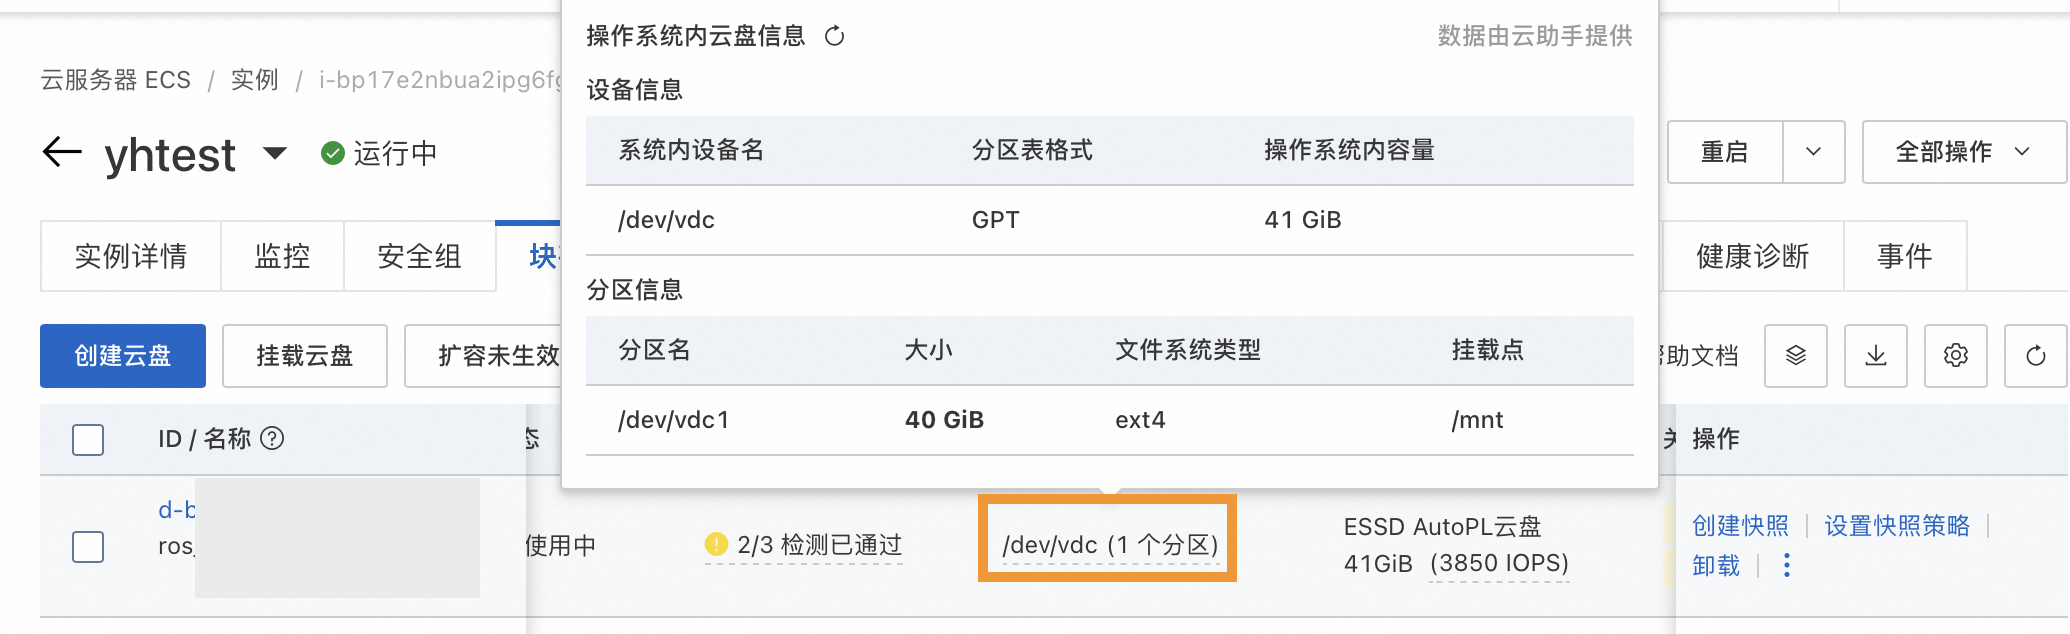Viewport: 2070px width, 634px height.
Task: Open more actions vertical dots menu
Action: click(x=1787, y=566)
